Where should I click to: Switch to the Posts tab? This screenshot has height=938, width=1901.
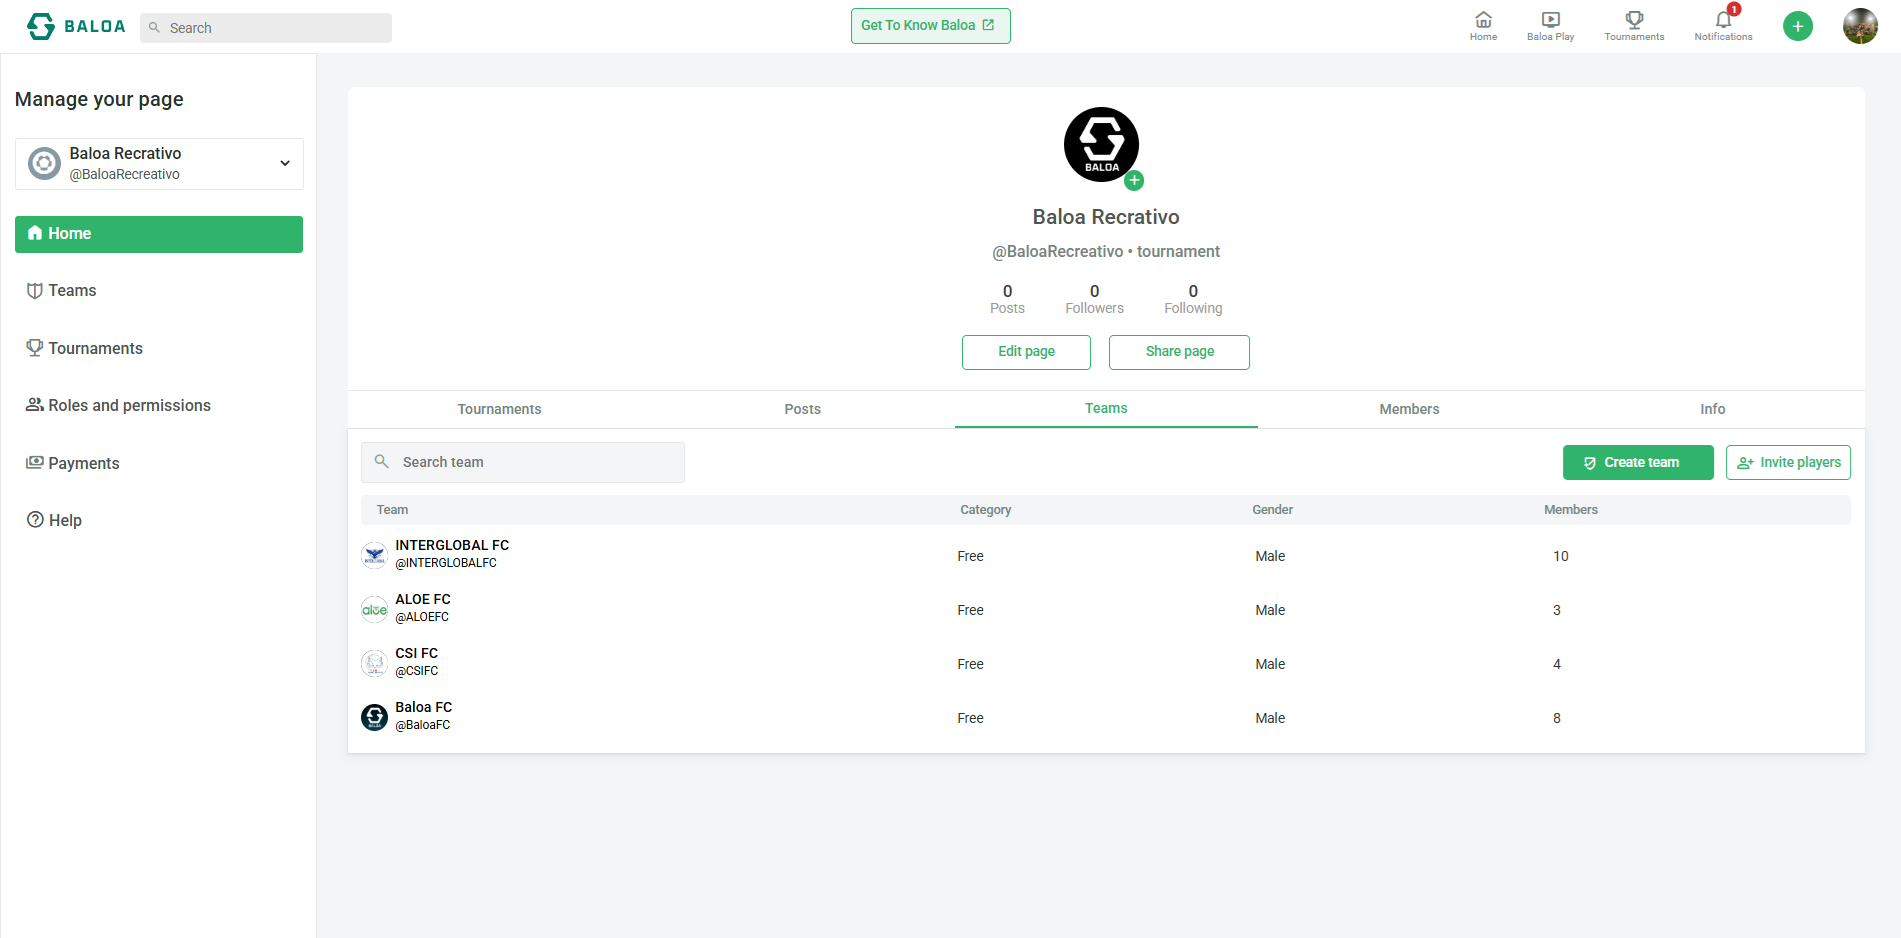pos(802,409)
